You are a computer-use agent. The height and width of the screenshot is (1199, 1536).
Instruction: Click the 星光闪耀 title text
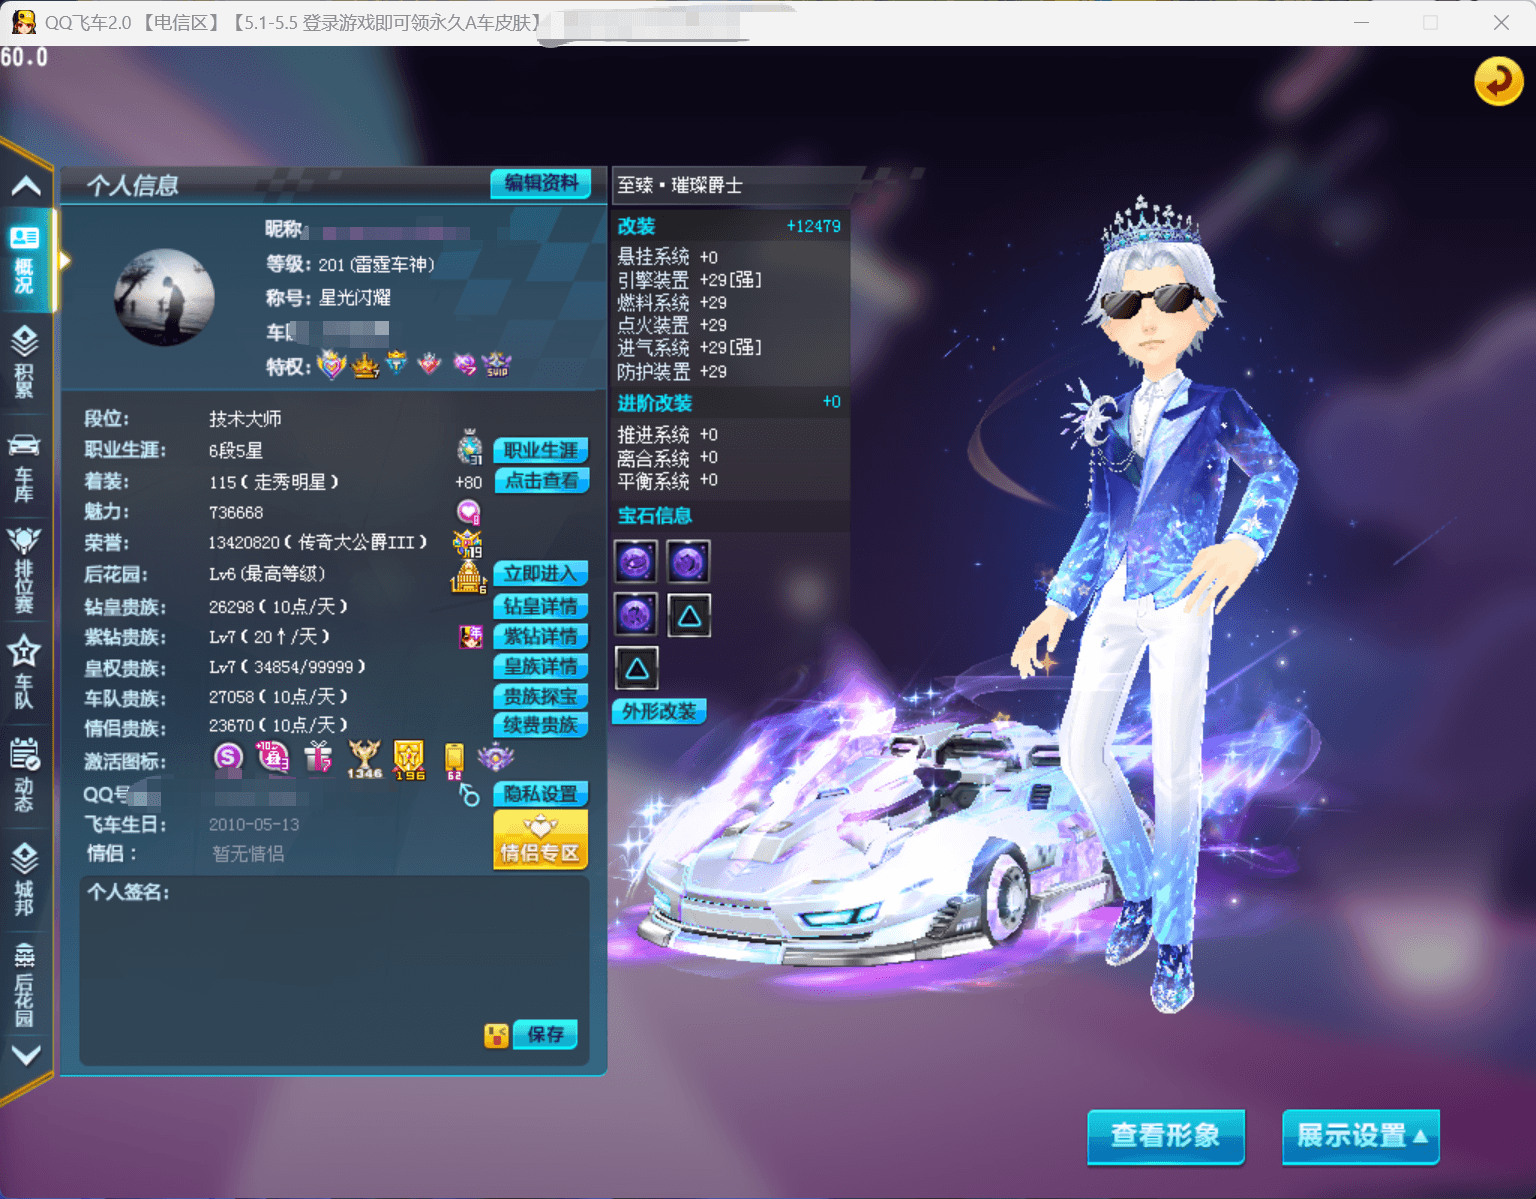click(x=355, y=298)
